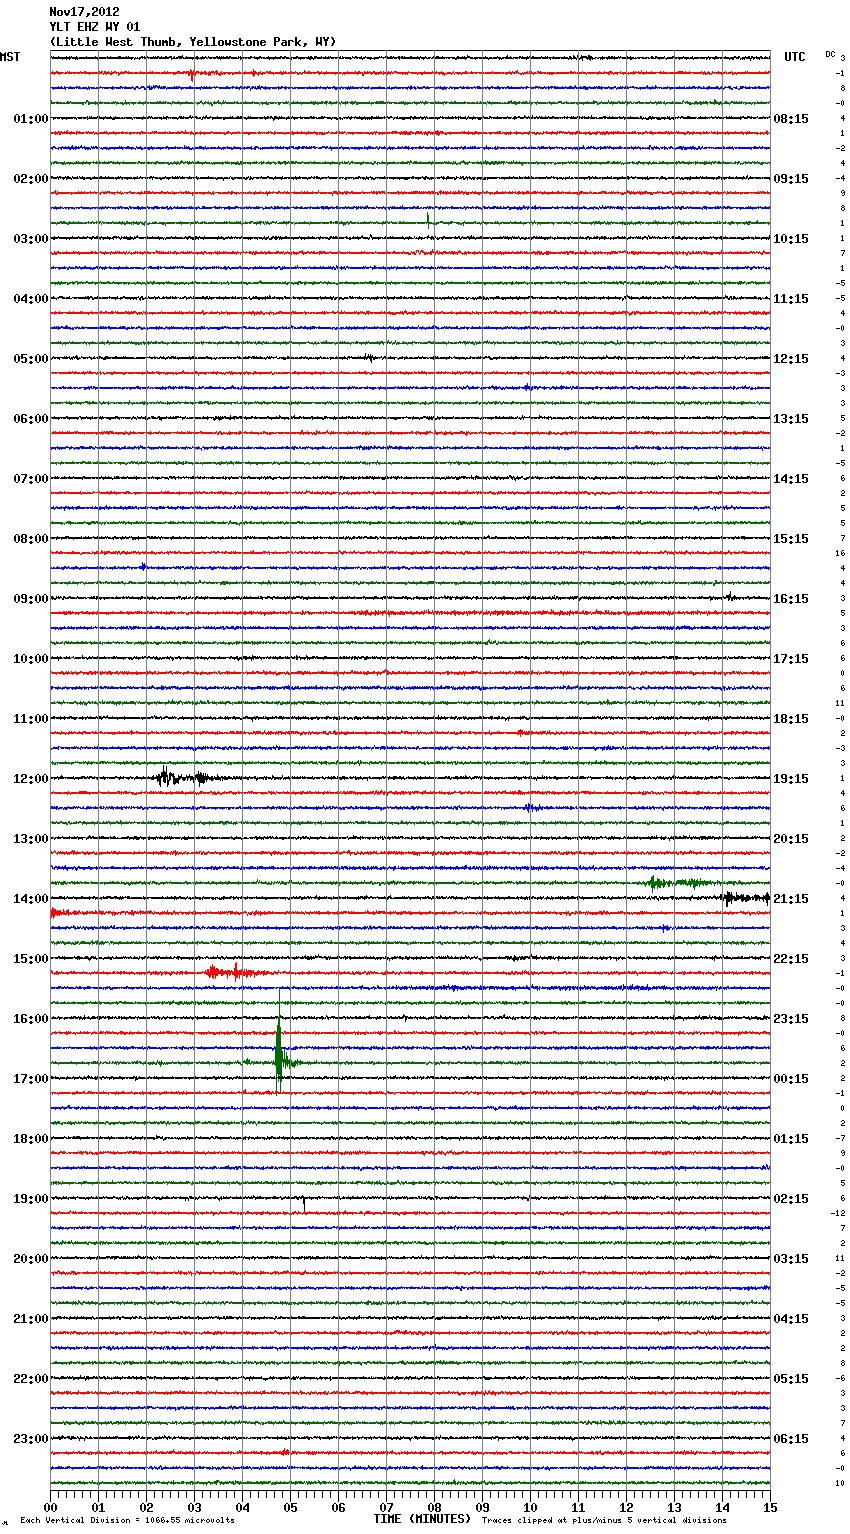Select the 01:00 MST time label
The height and width of the screenshot is (1534, 850).
coord(31,119)
